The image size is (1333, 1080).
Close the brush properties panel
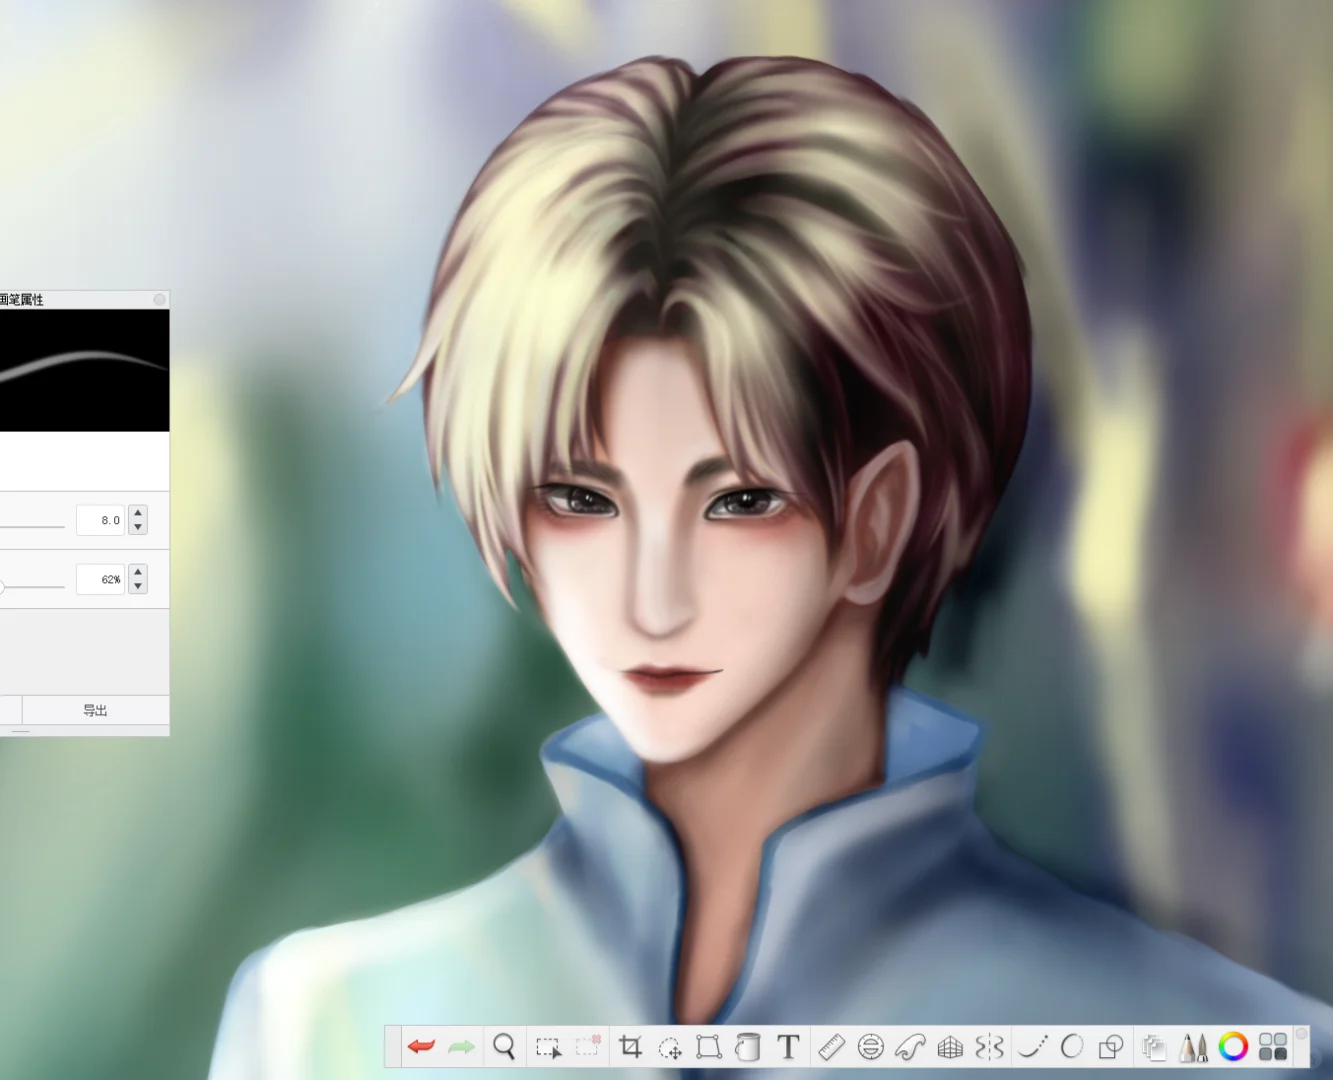(x=159, y=300)
